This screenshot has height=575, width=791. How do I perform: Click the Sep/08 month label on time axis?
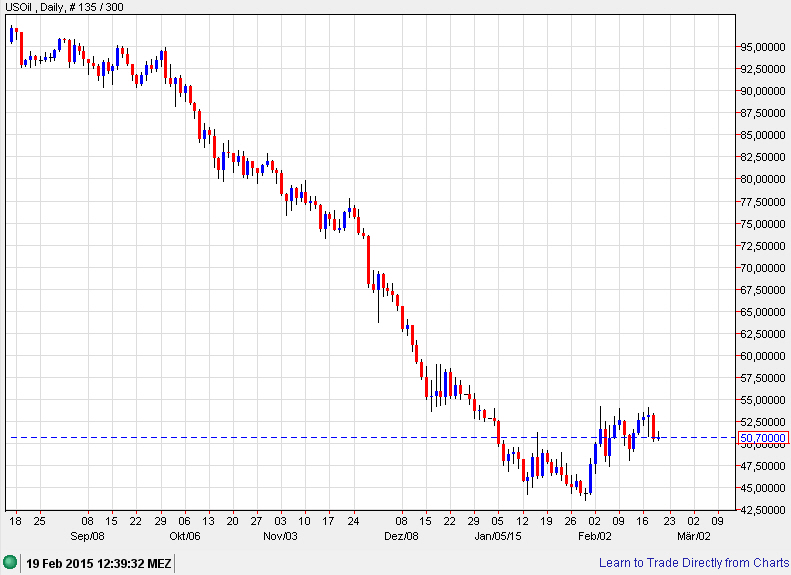(x=87, y=536)
